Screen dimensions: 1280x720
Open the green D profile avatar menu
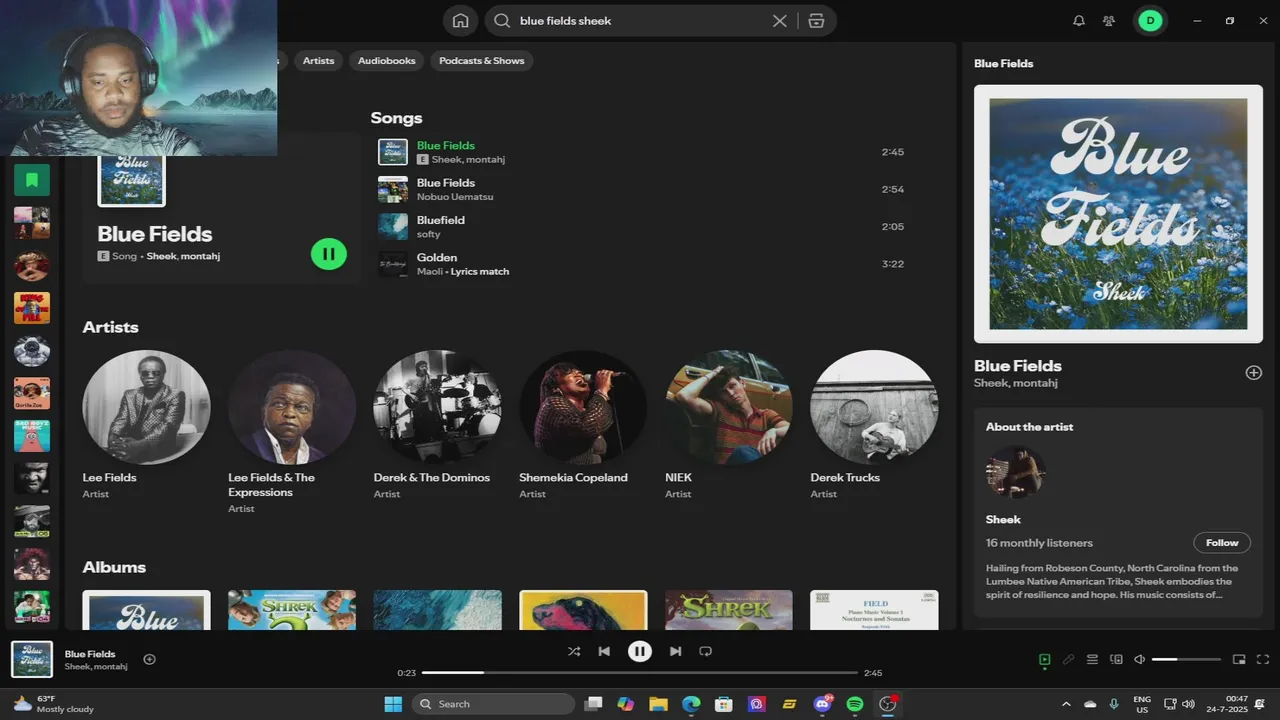coord(1150,20)
